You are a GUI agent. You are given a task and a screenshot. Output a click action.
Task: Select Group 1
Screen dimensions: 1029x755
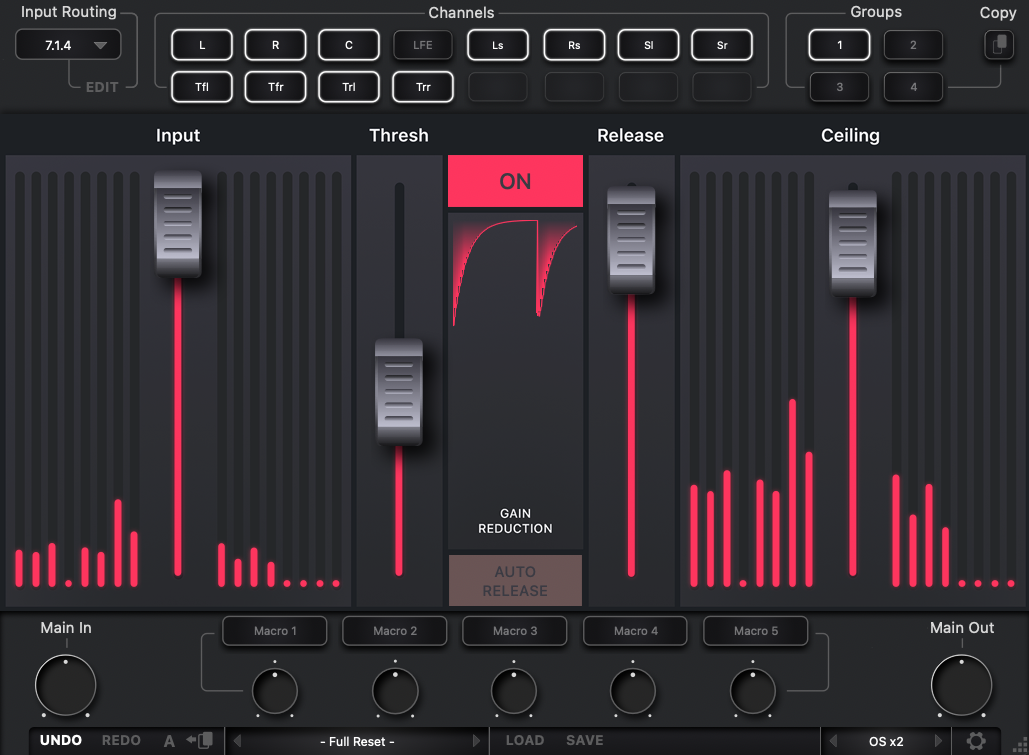(x=839, y=45)
